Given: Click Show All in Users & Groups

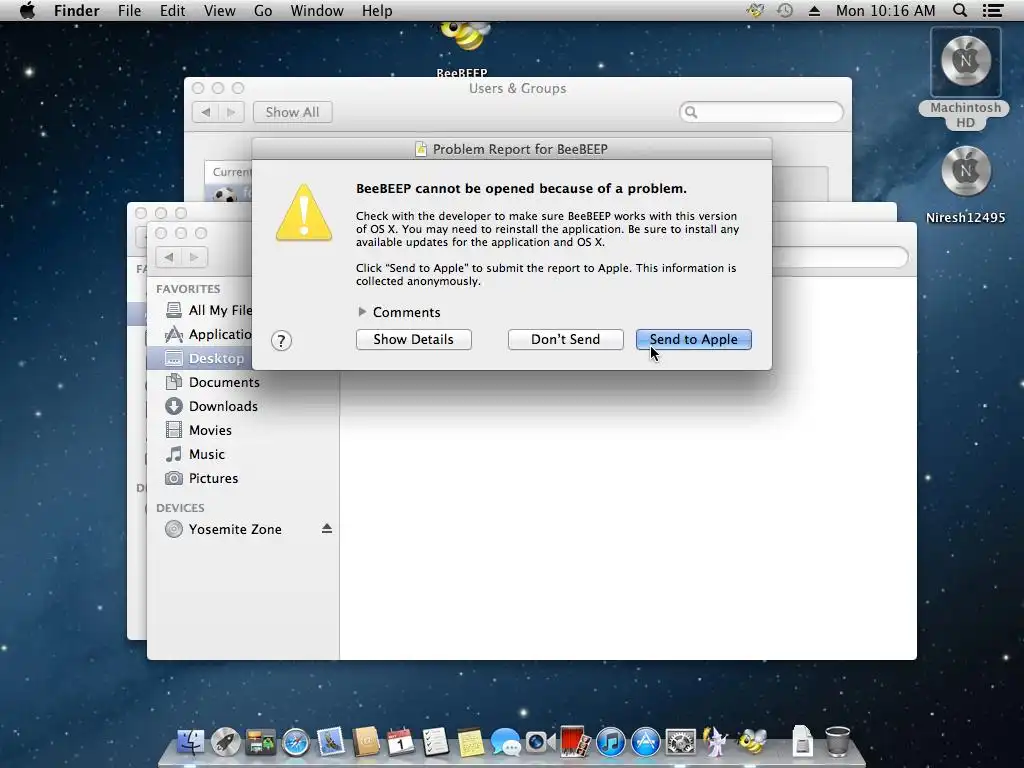Looking at the screenshot, I should click(x=293, y=112).
